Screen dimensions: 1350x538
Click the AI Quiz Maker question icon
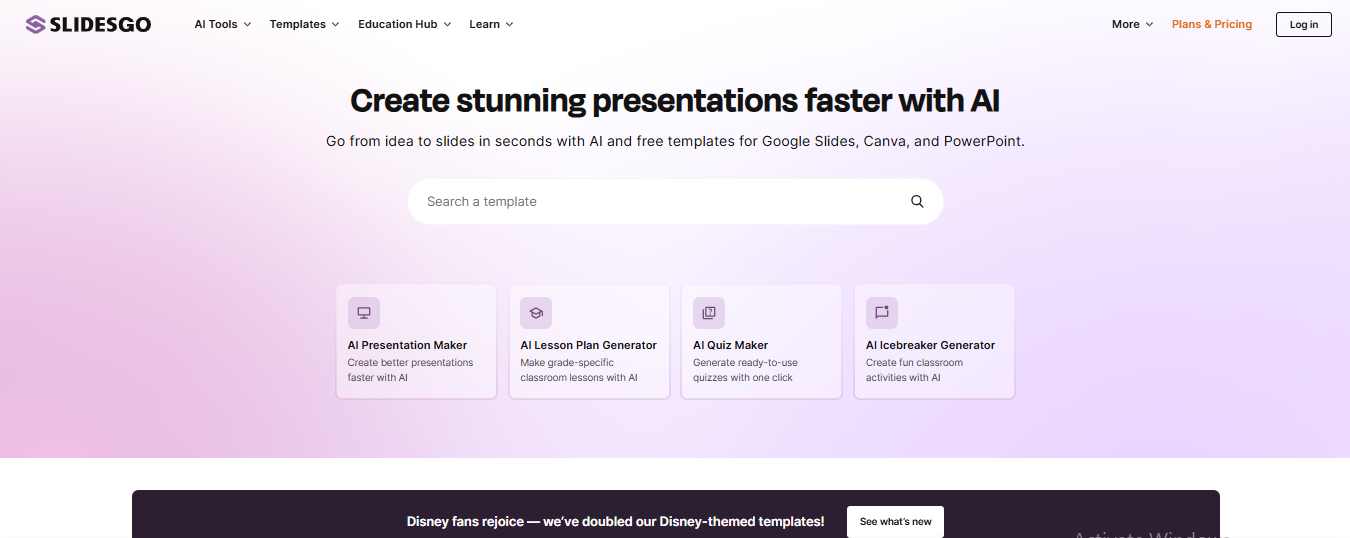[709, 313]
